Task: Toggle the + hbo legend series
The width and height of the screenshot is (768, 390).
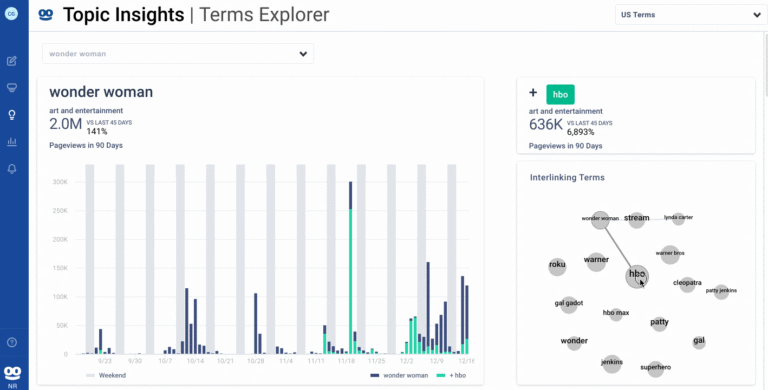Action: (452, 375)
